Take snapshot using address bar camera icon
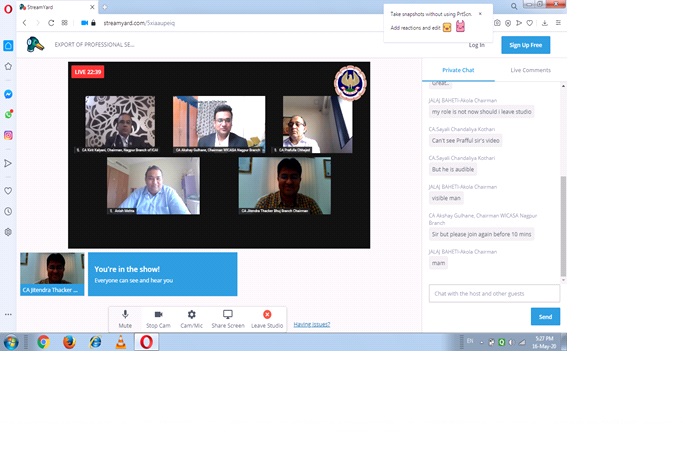This screenshot has height=460, width=685. (x=497, y=23)
